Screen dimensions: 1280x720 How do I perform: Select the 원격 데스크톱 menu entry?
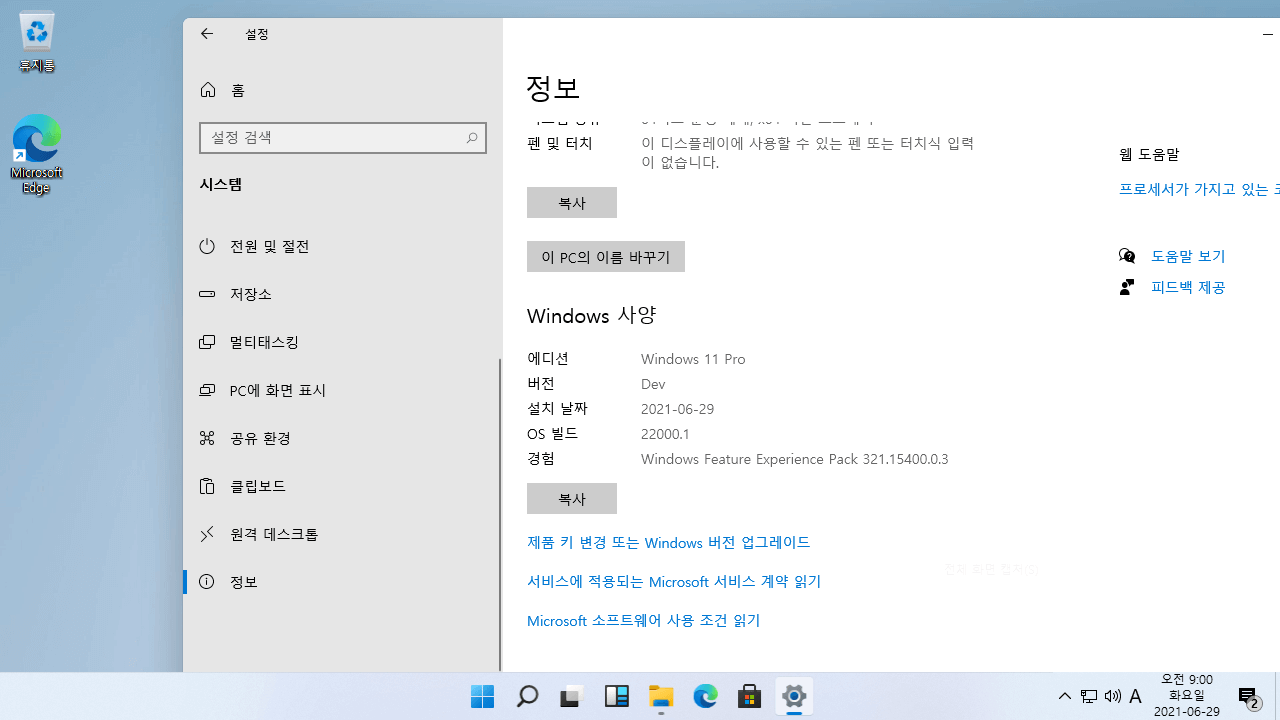(x=342, y=534)
